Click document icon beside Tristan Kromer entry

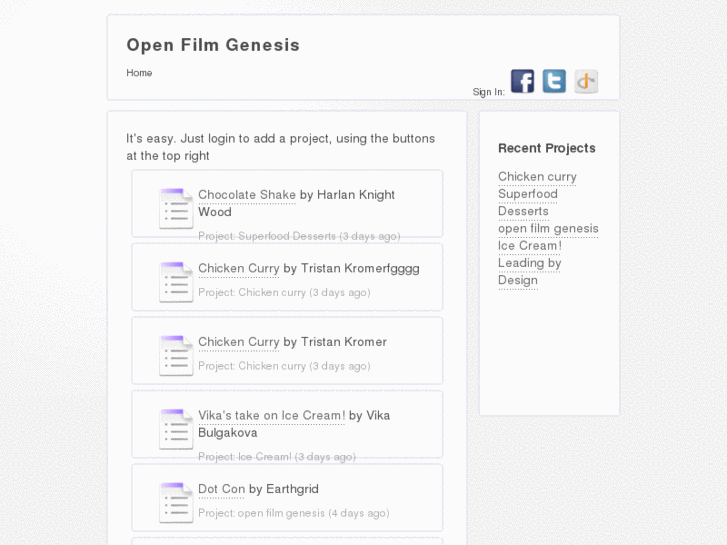point(176,355)
